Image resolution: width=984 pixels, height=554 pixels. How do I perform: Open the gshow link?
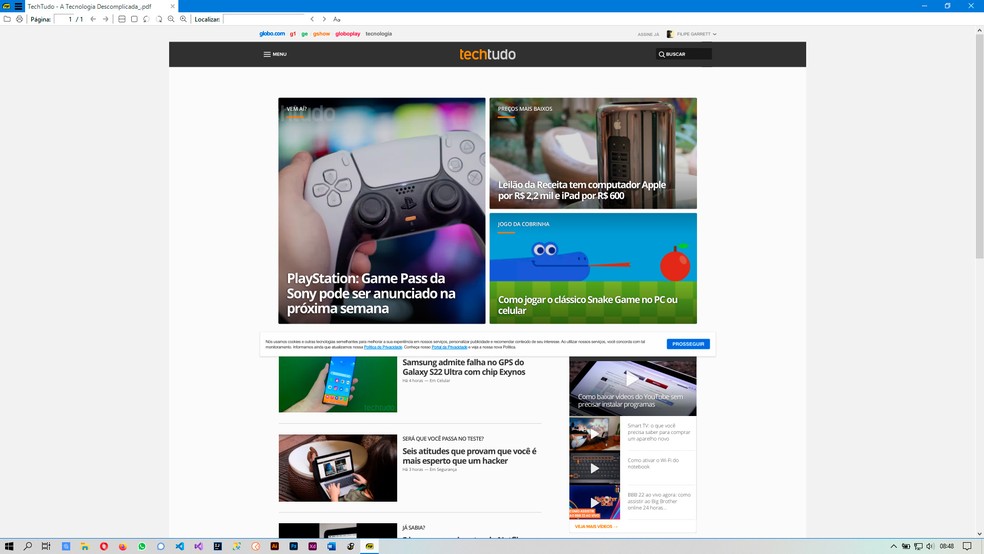point(321,34)
